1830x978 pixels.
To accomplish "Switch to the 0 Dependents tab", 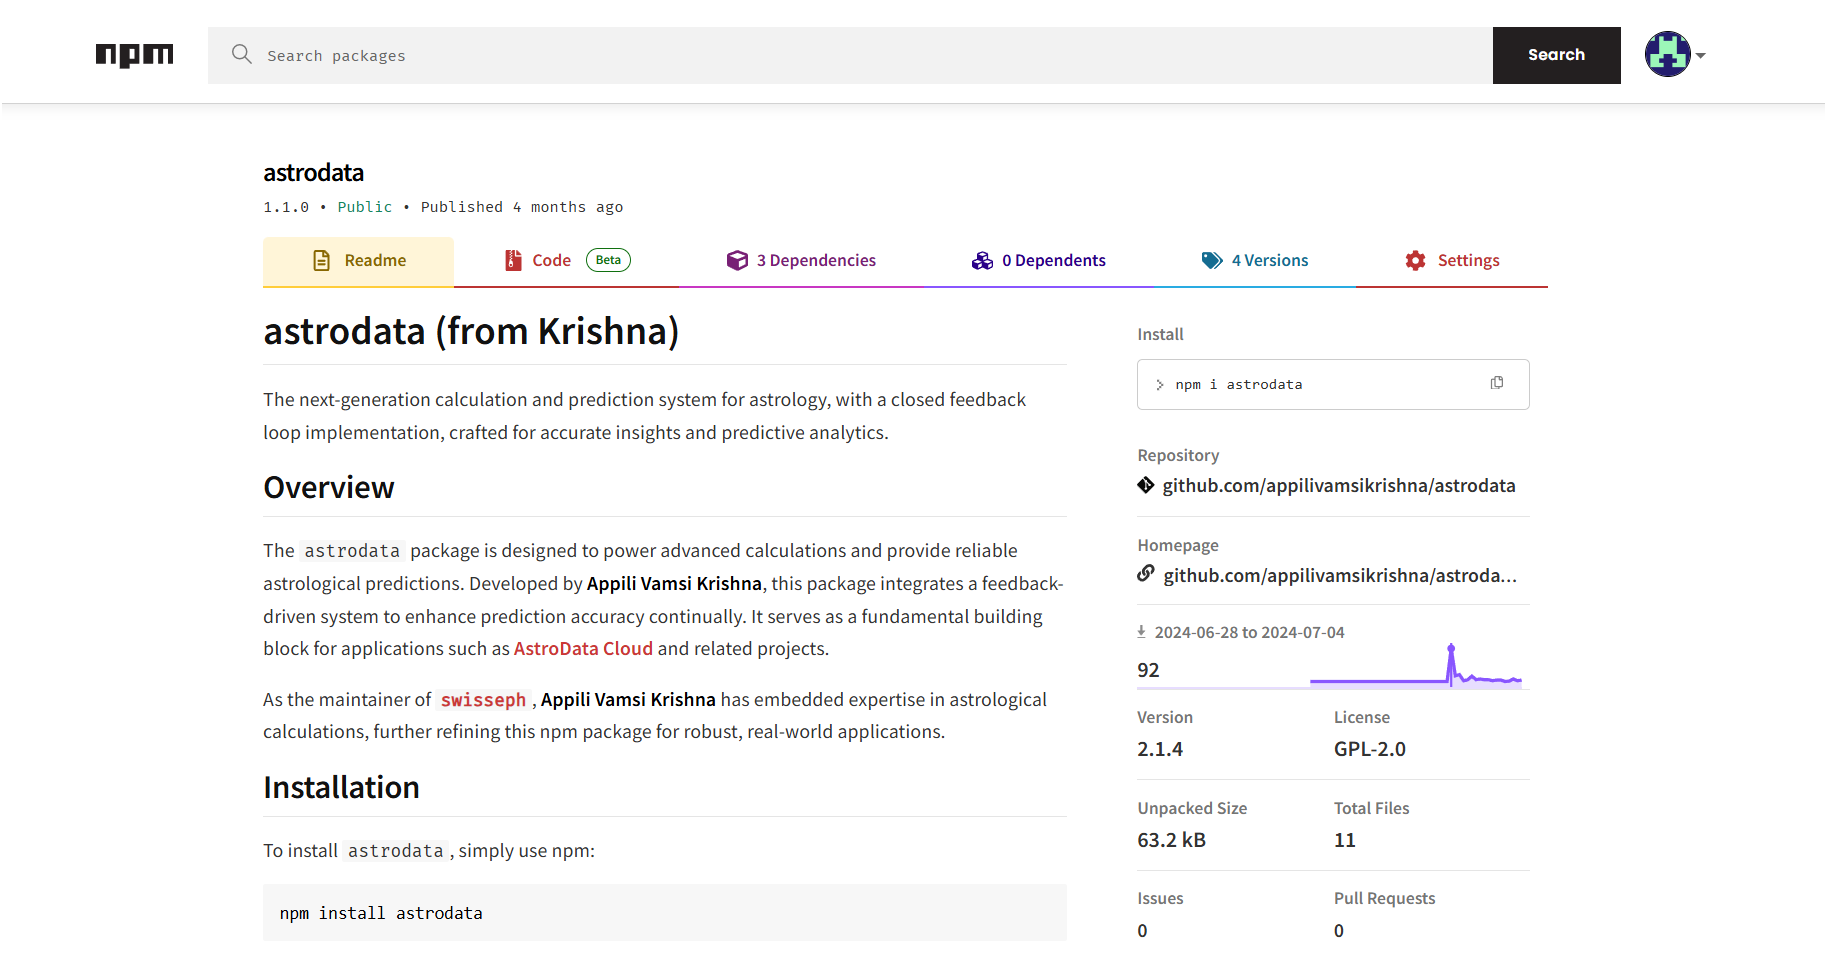I will pos(1053,260).
